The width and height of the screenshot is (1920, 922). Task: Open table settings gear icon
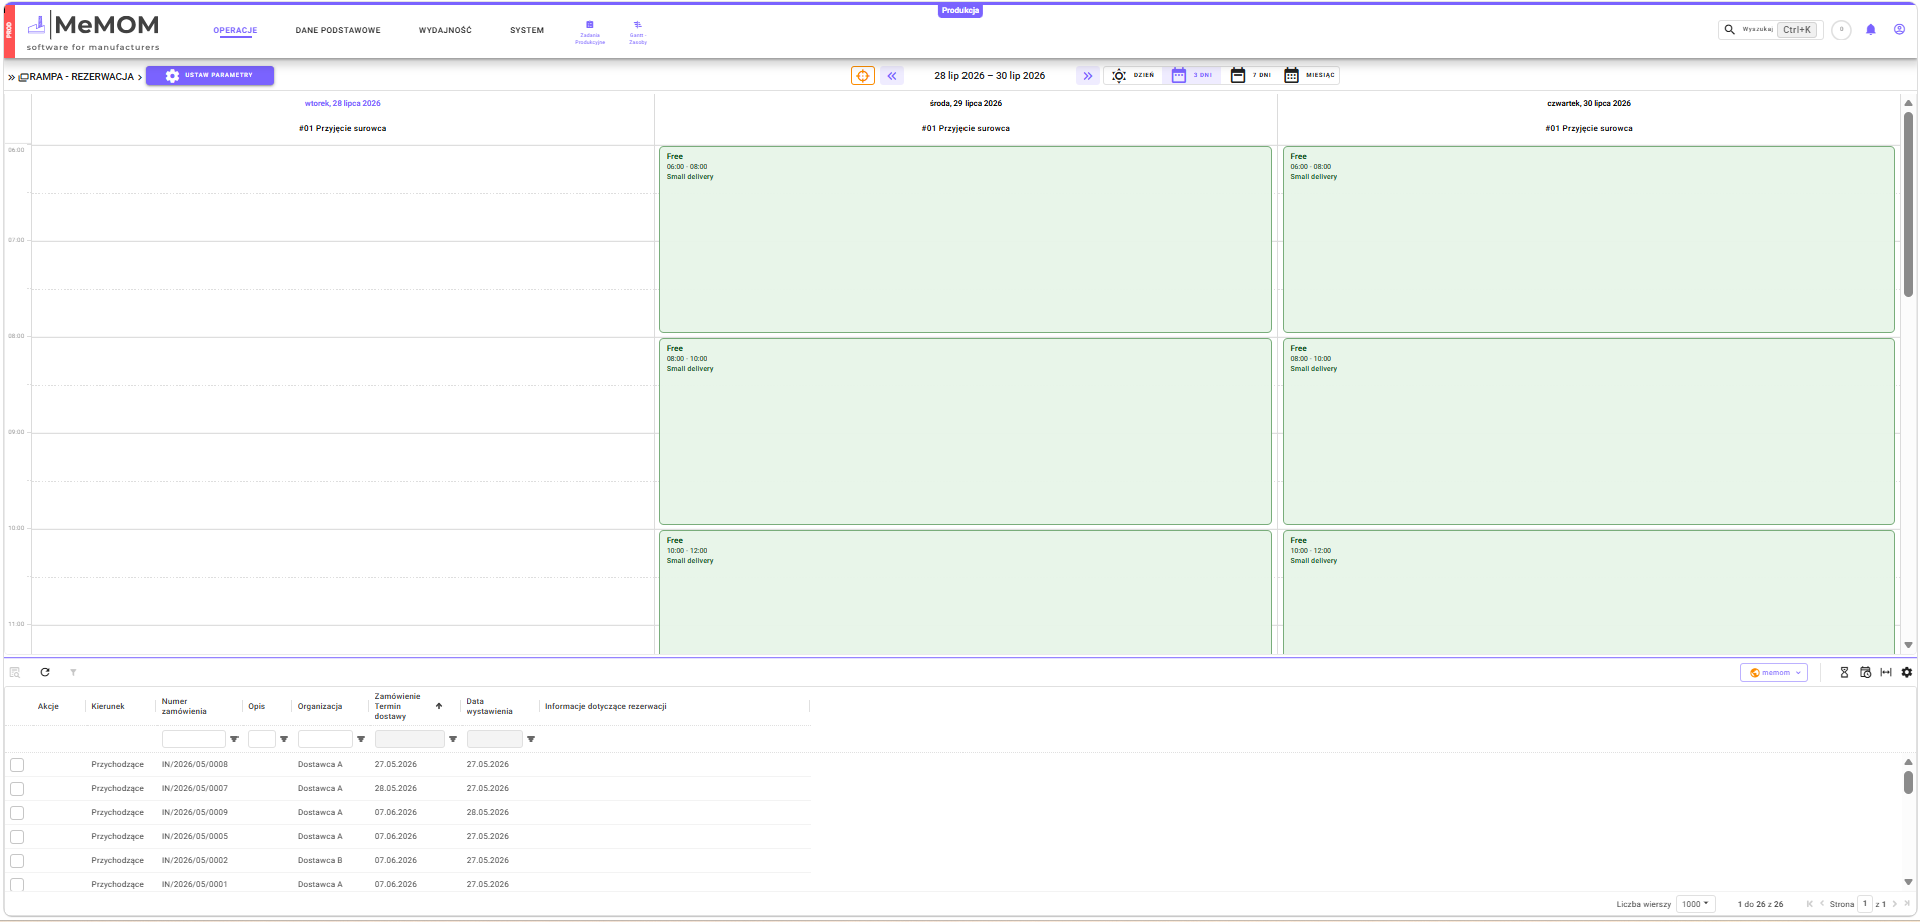tap(1907, 672)
